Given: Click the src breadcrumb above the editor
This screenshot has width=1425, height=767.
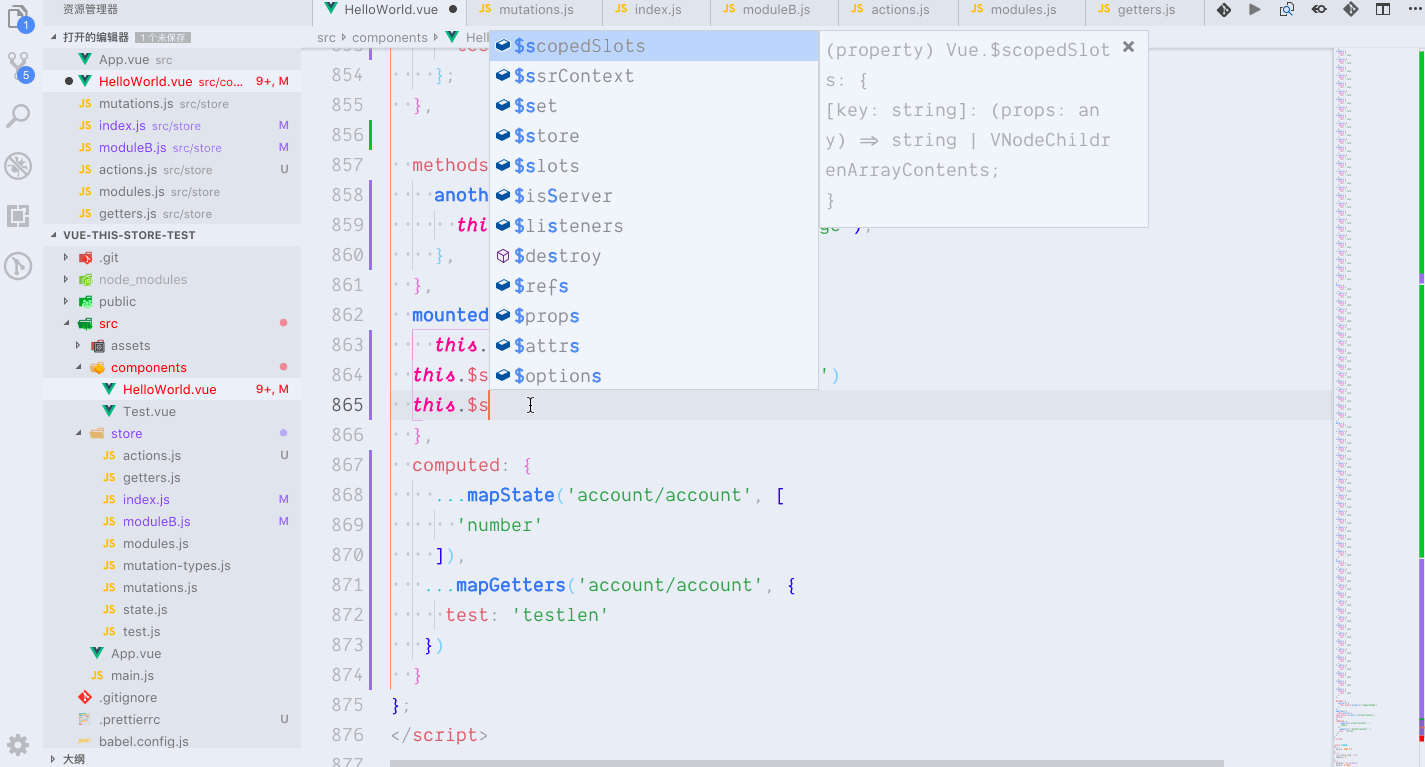Looking at the screenshot, I should tap(326, 37).
